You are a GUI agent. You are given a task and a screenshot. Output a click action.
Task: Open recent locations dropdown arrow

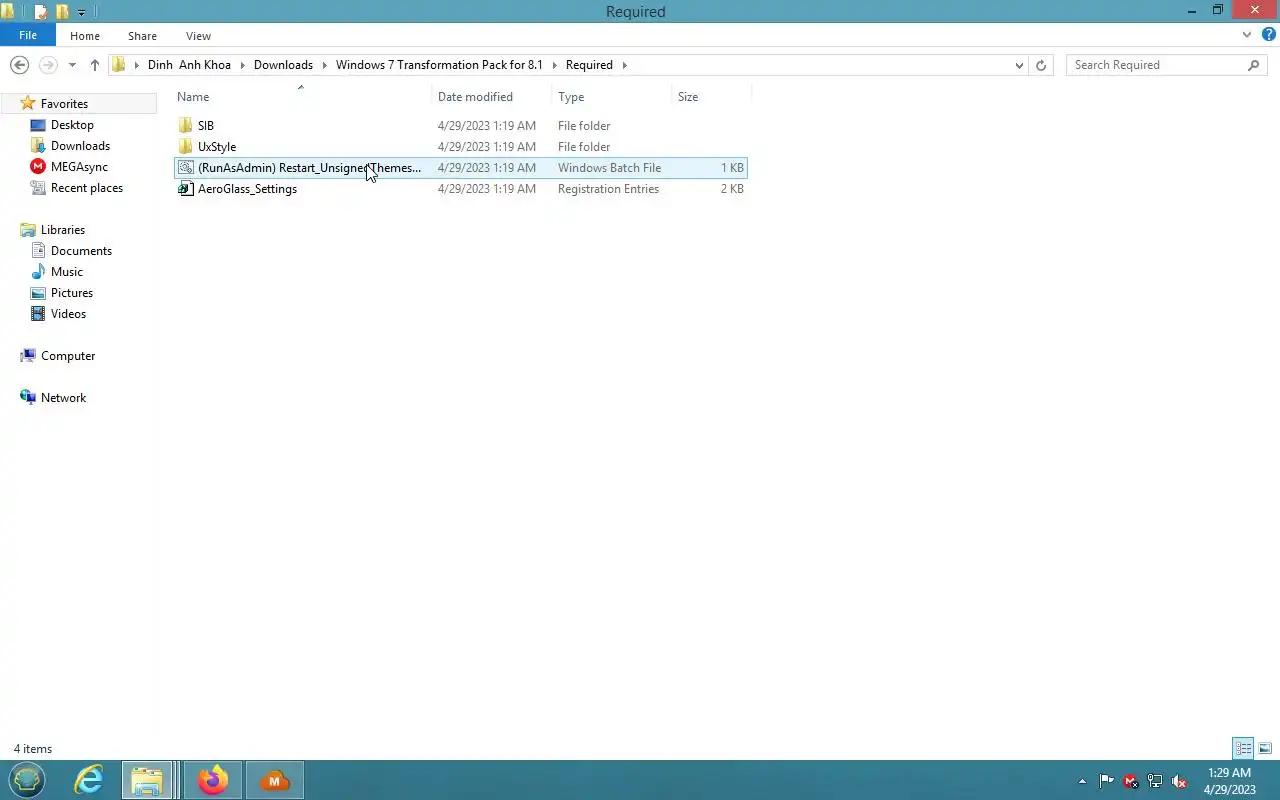72,65
